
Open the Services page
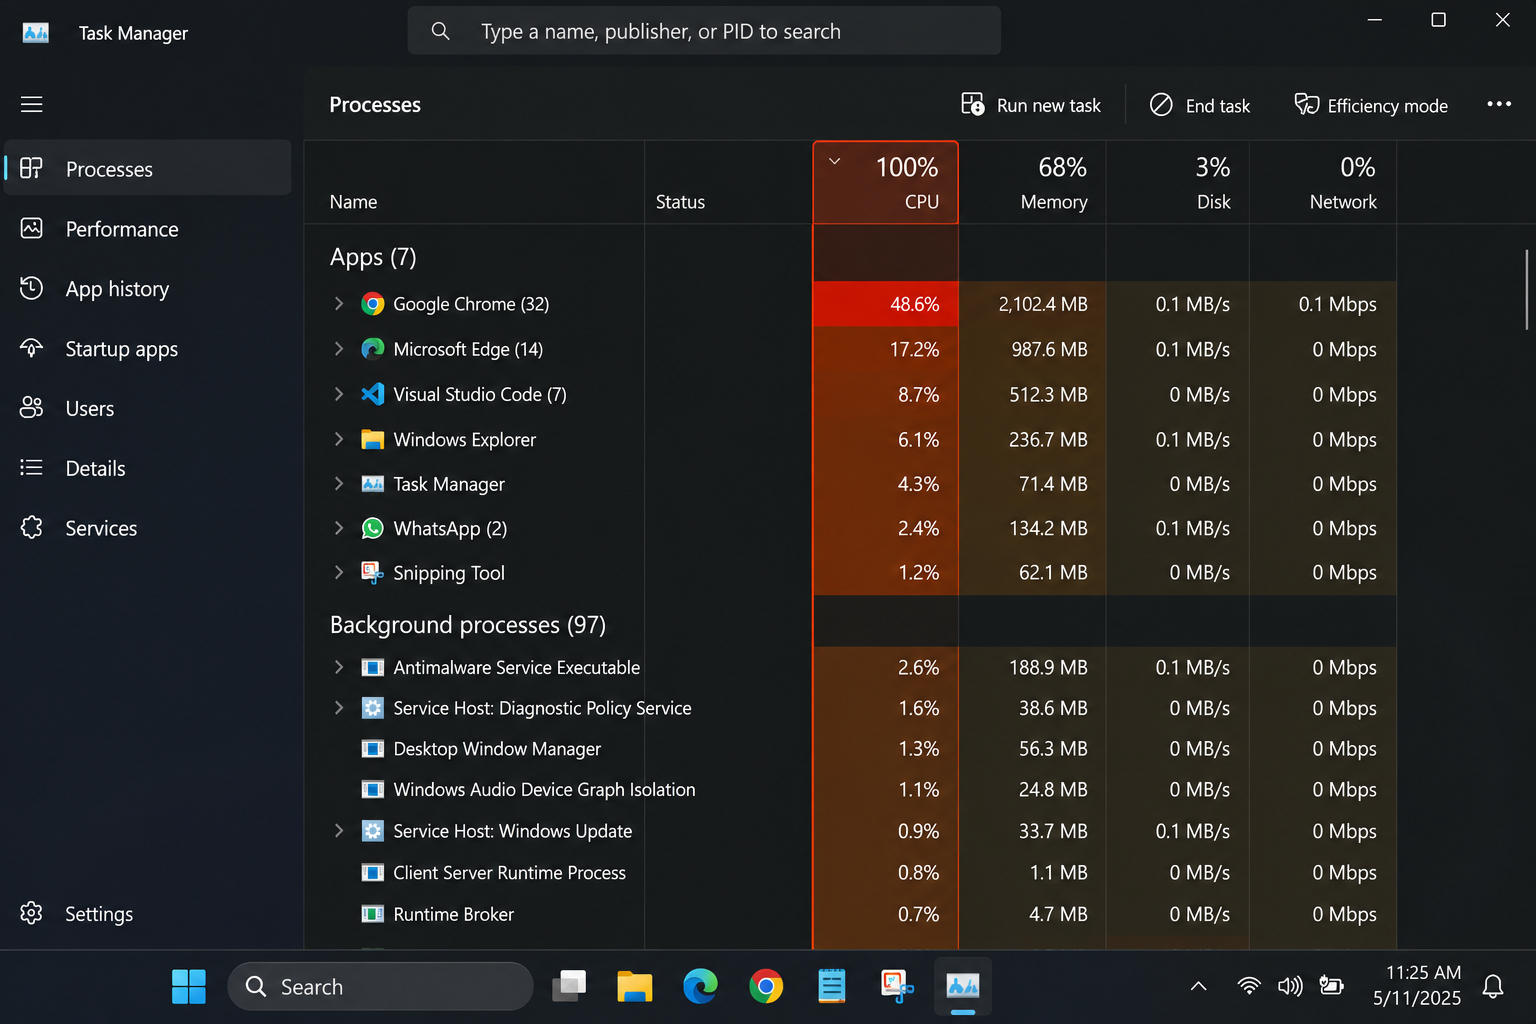148,528
